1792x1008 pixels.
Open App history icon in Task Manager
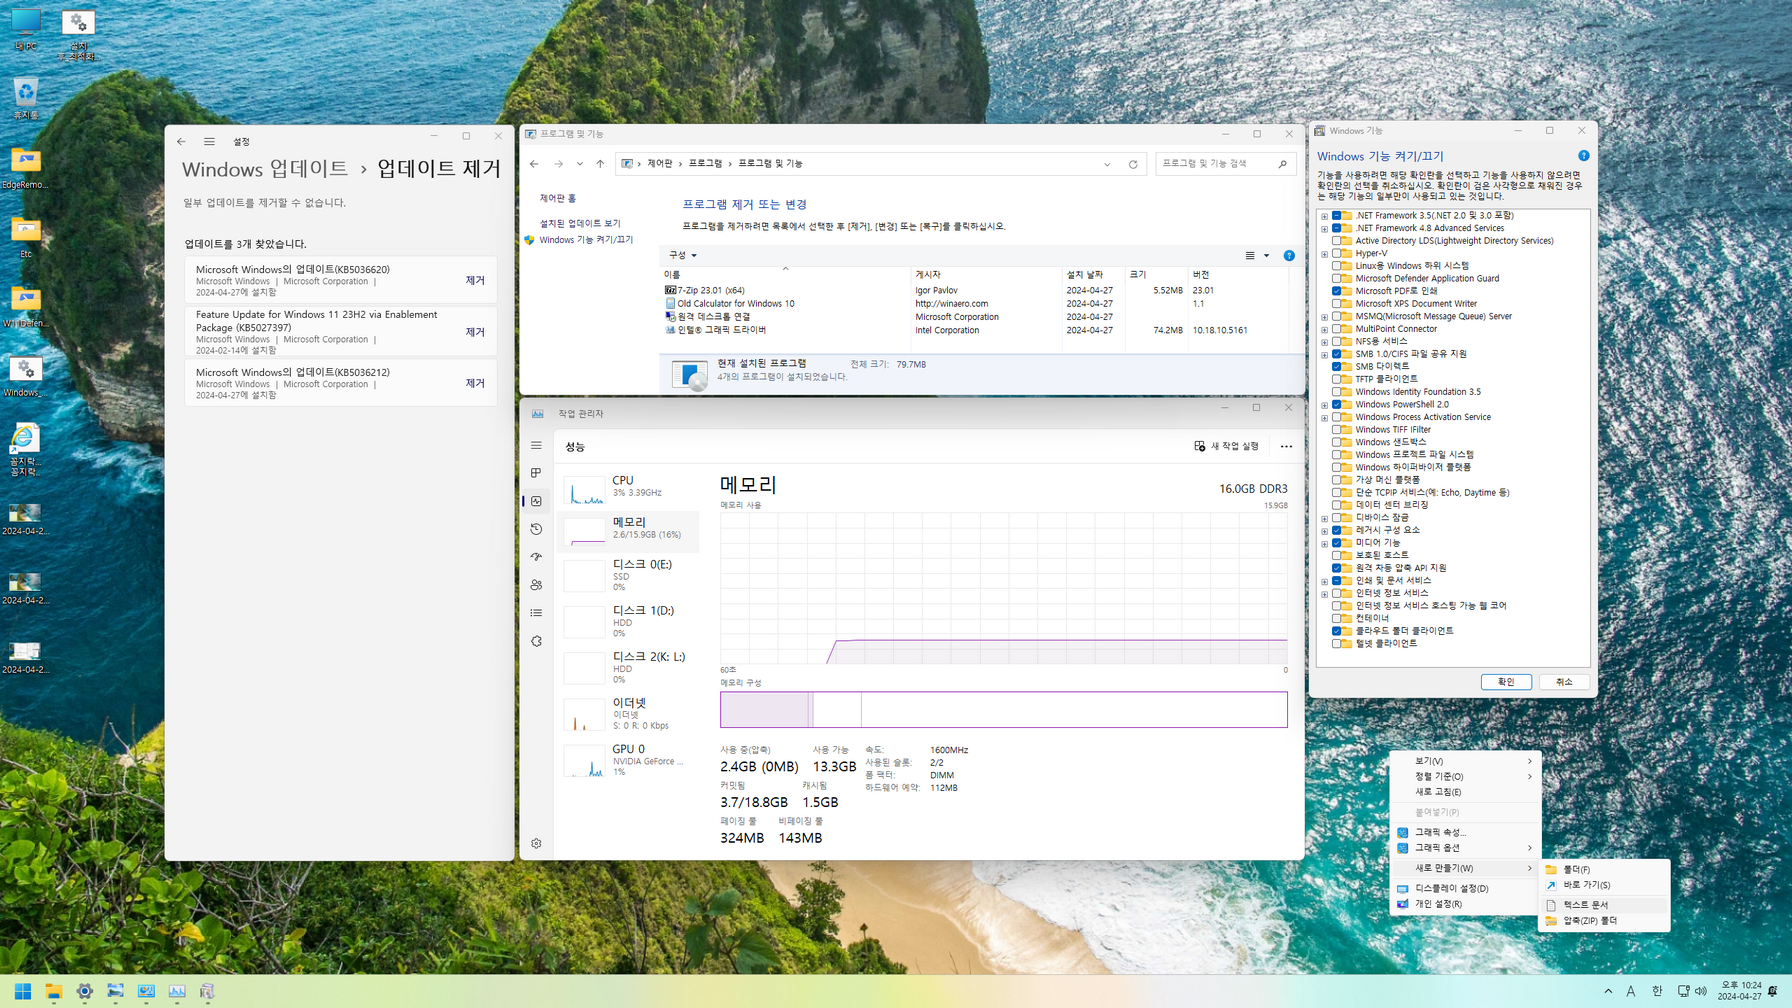click(536, 529)
